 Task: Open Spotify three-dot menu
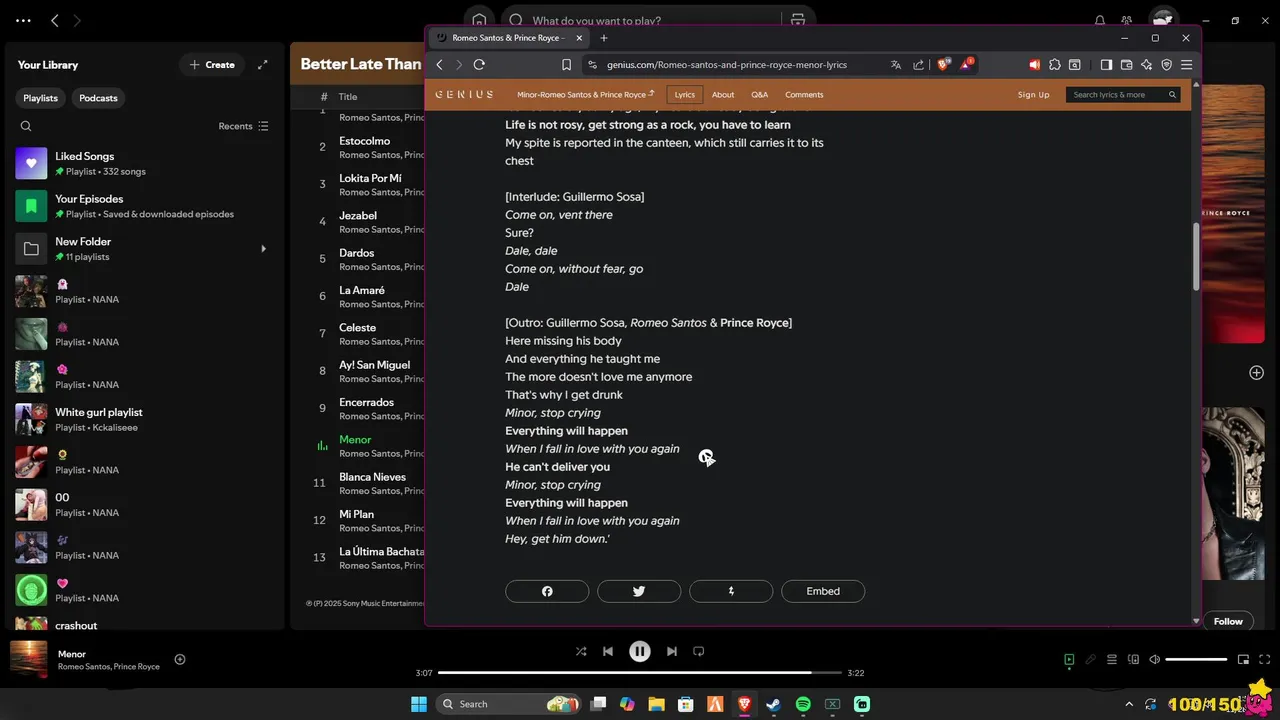pos(24,20)
